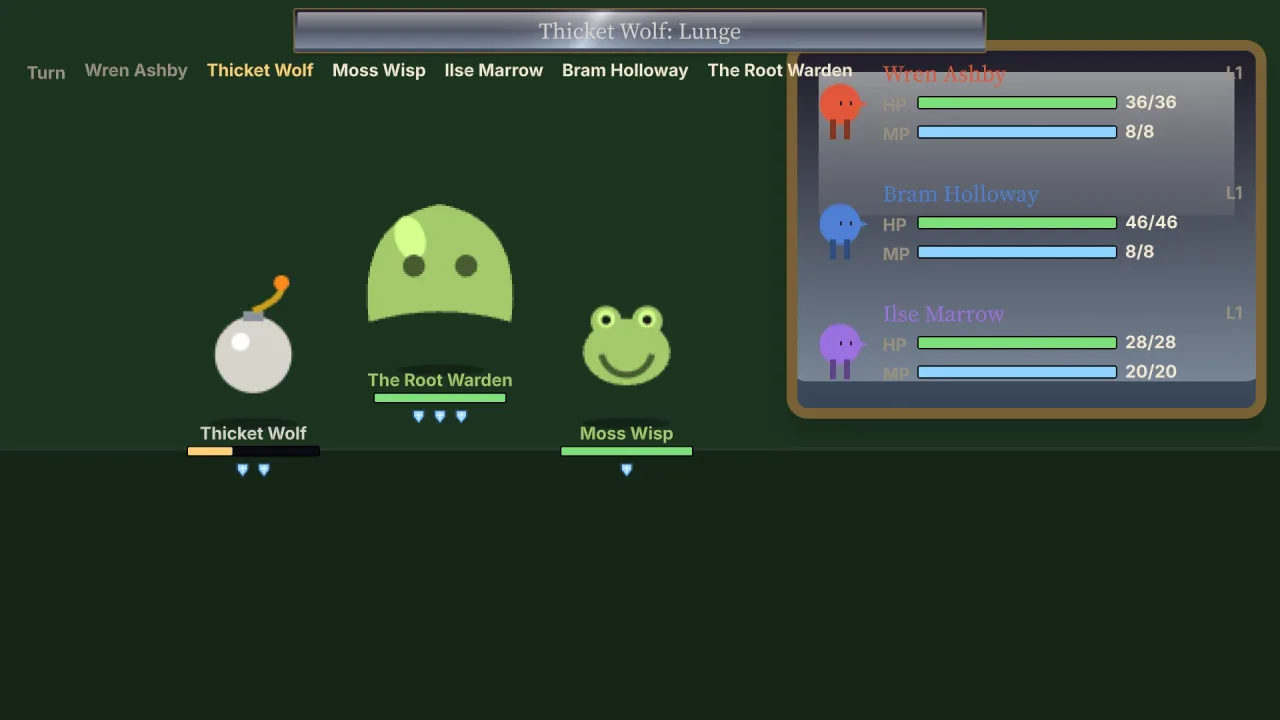Click The Root Warden name label under sprite
1280x720 pixels.
(x=440, y=380)
